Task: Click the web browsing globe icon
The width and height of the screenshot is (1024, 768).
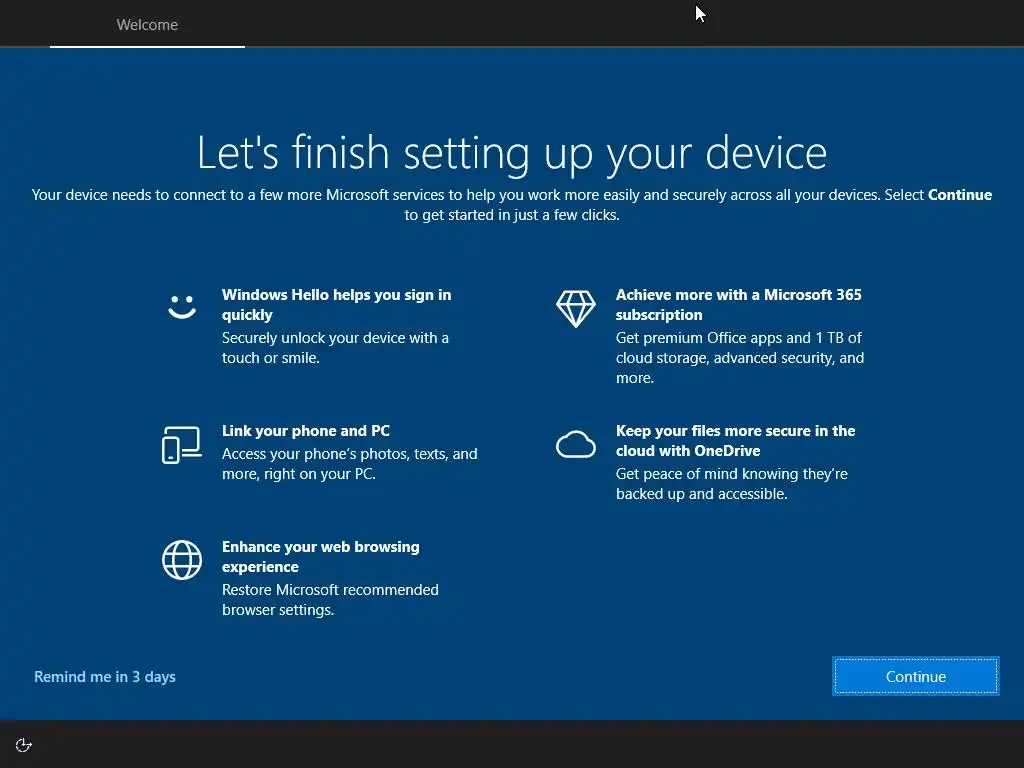Action: [182, 560]
